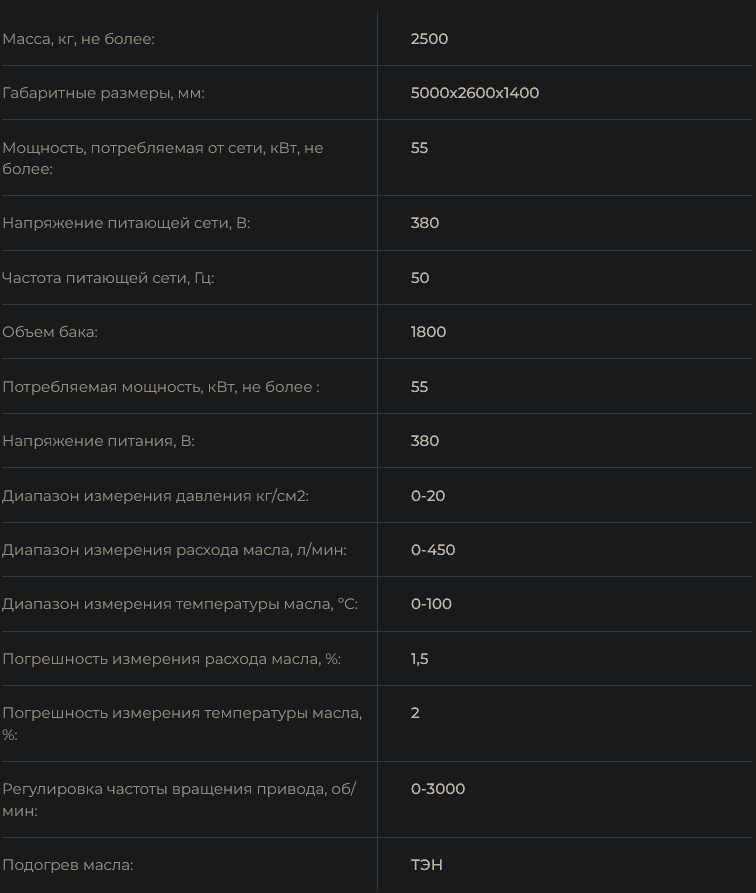The height and width of the screenshot is (893, 756).
Task: Click the 'Частота питающей сети, Гц' label
Action: pyautogui.click(x=108, y=278)
